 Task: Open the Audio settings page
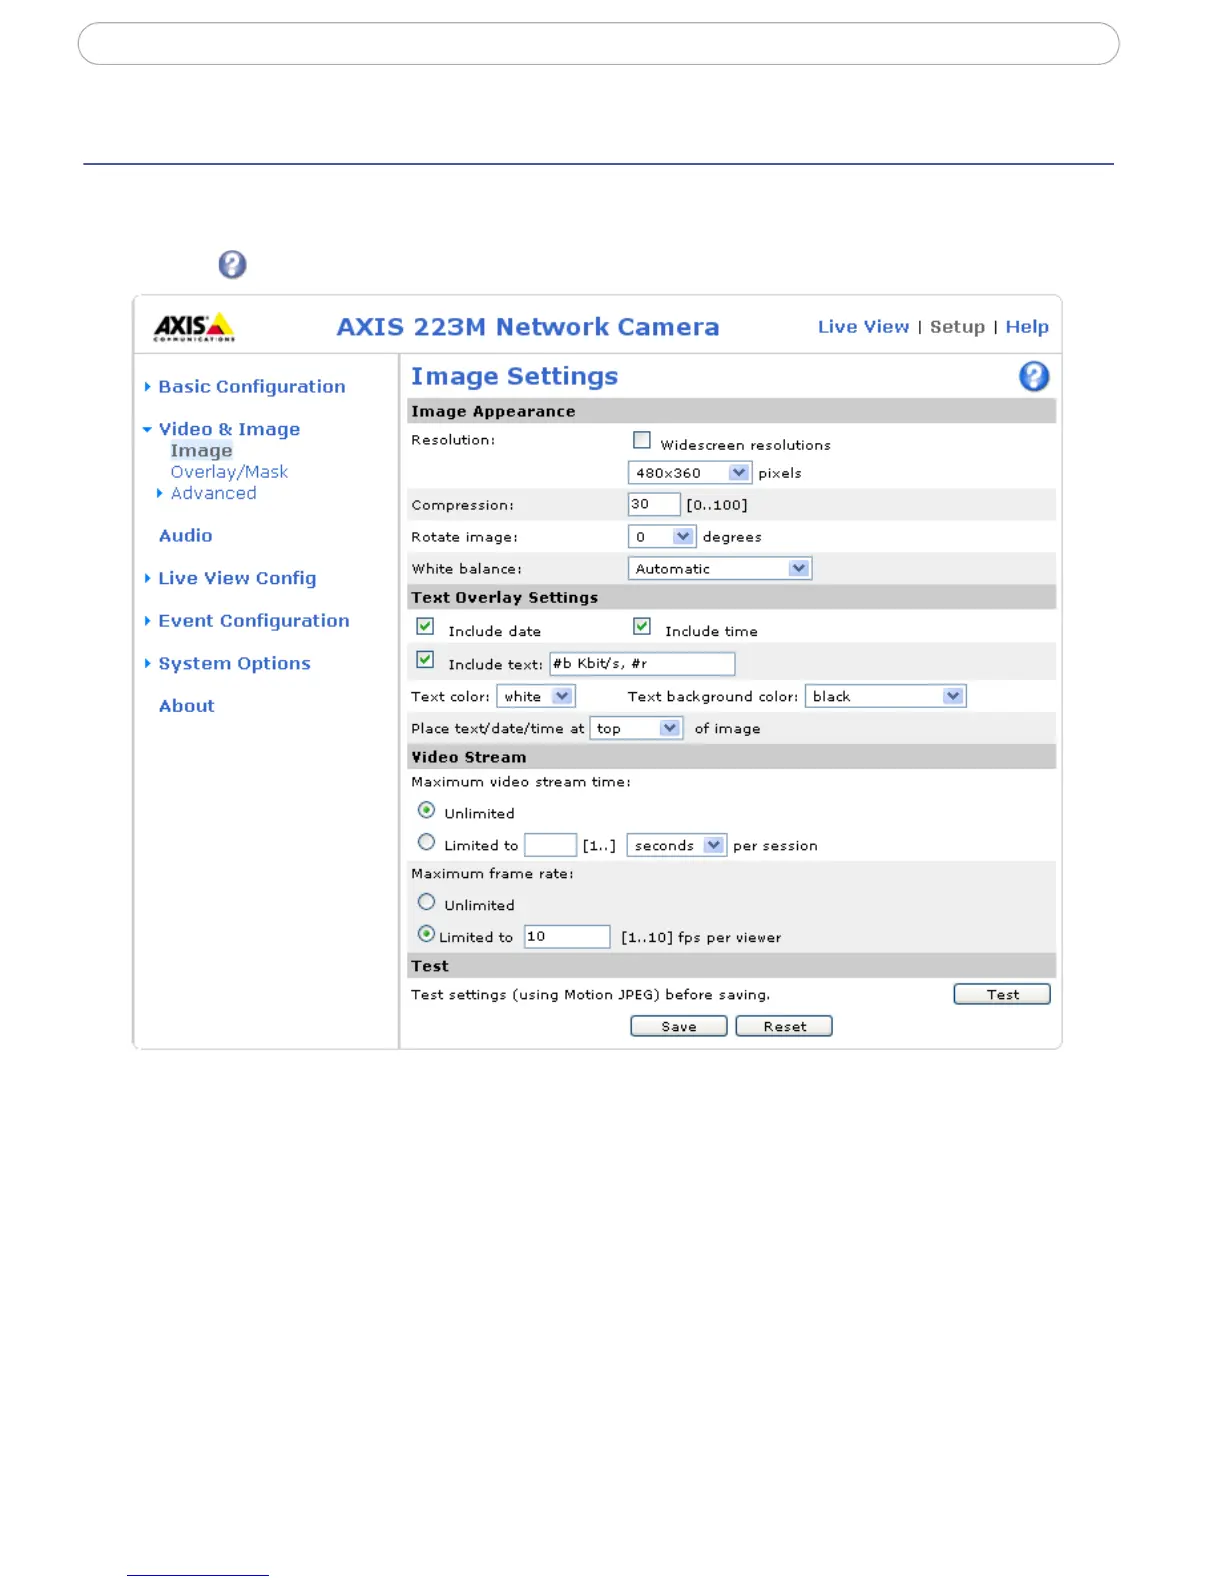pyautogui.click(x=186, y=536)
